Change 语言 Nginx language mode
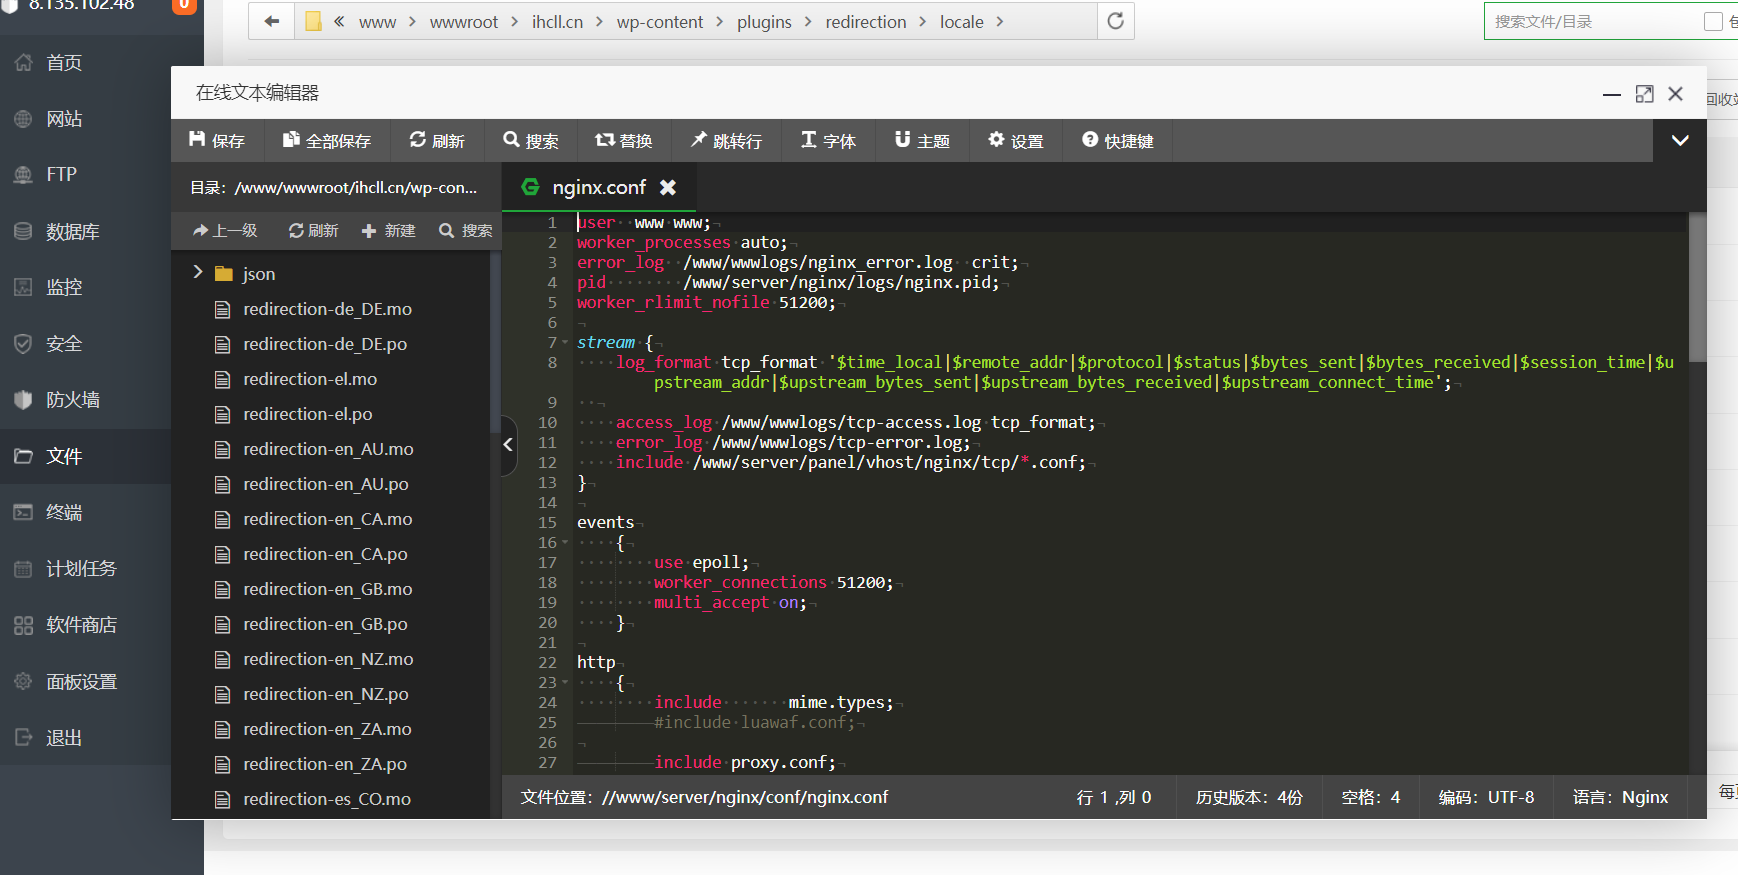The width and height of the screenshot is (1738, 875). tap(1620, 797)
